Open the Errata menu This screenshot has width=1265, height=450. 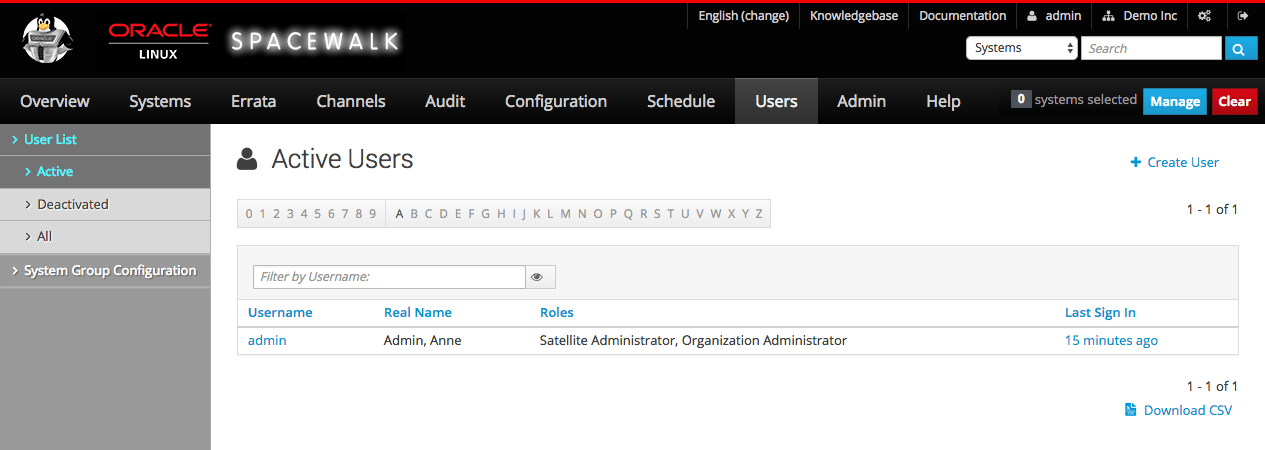(253, 101)
